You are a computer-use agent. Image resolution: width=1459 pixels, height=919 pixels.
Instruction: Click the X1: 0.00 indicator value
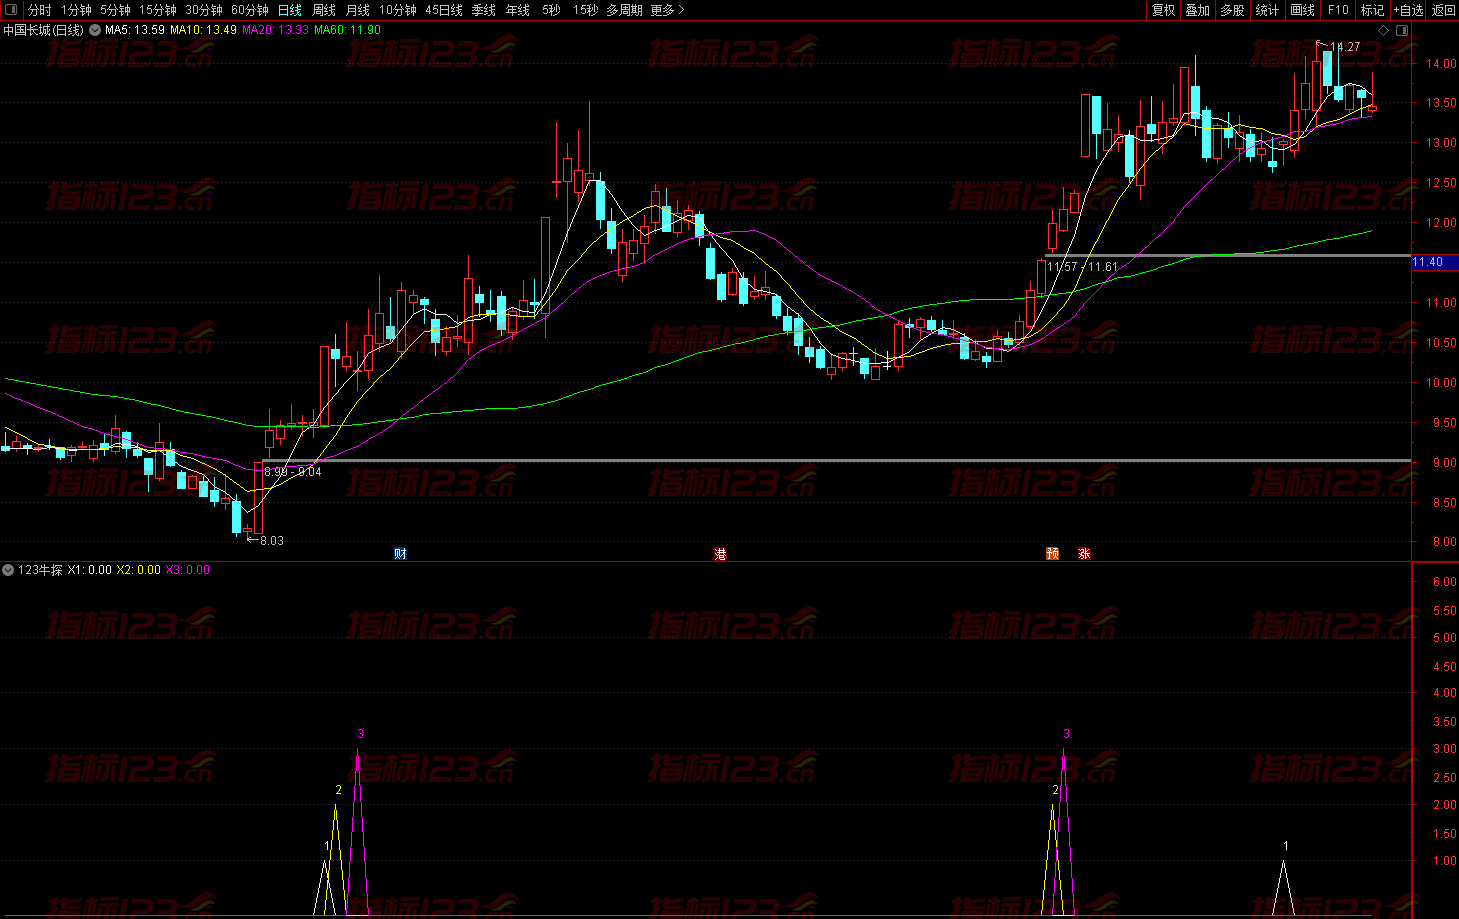pyautogui.click(x=90, y=570)
